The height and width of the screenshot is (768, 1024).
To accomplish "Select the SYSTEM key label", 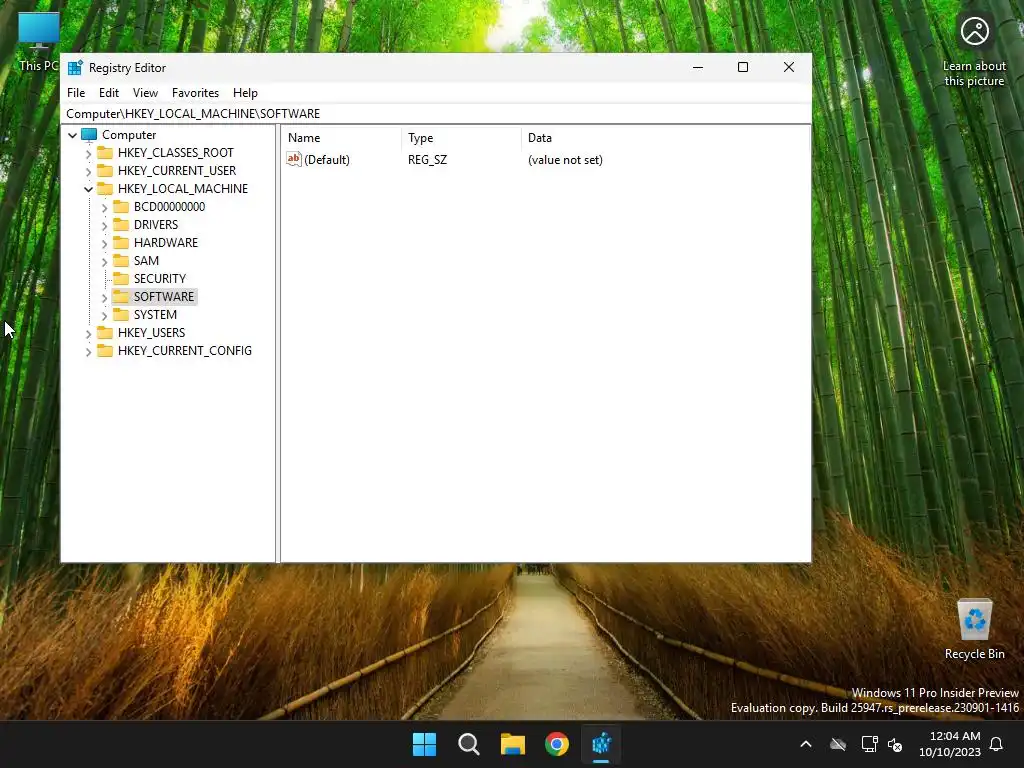I will [x=155, y=314].
